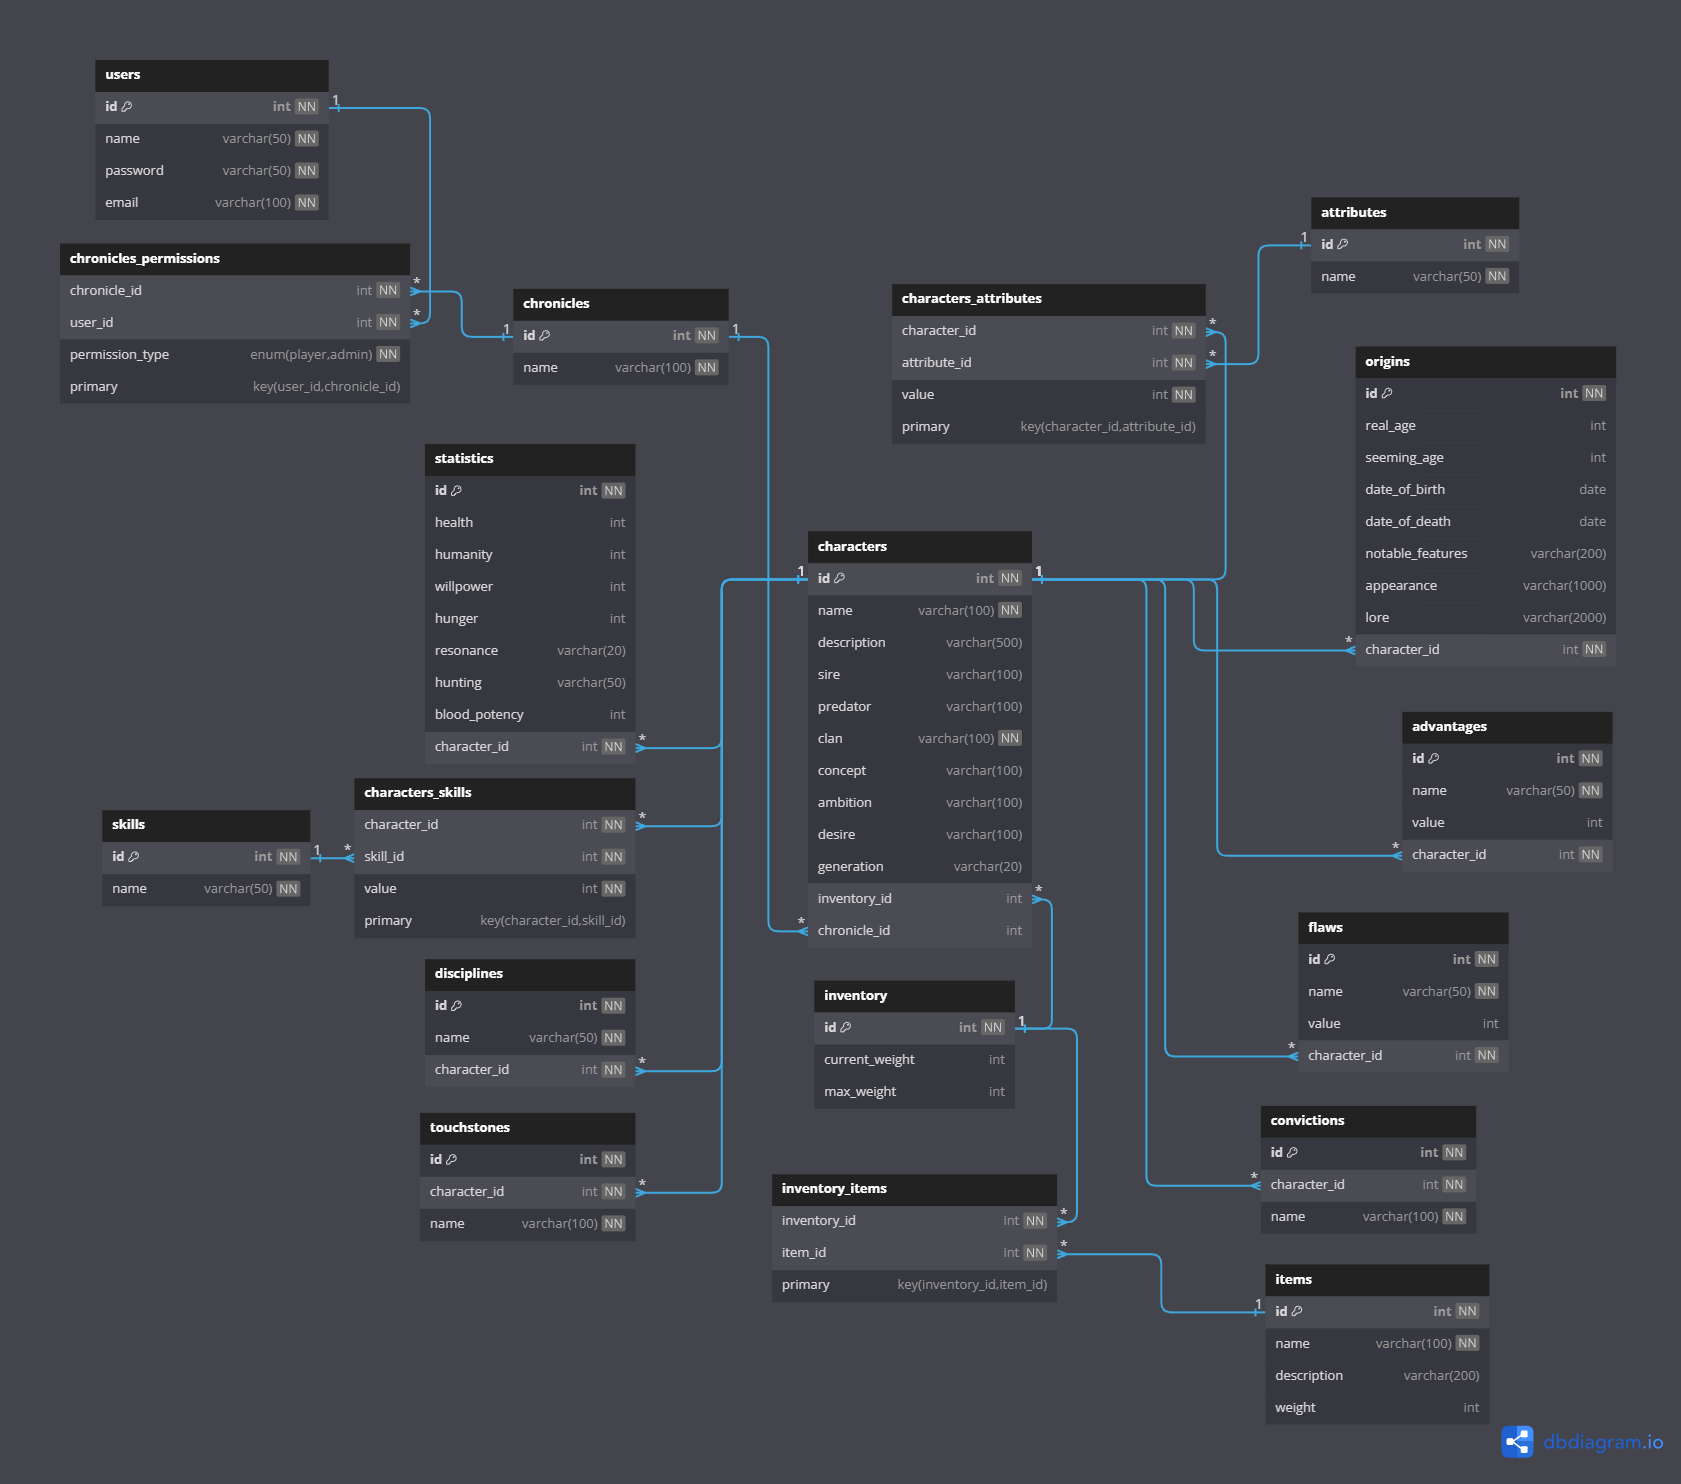Click the dbdiagram.io share logo icon
Screen dimensions: 1681x1484
tap(1517, 1441)
